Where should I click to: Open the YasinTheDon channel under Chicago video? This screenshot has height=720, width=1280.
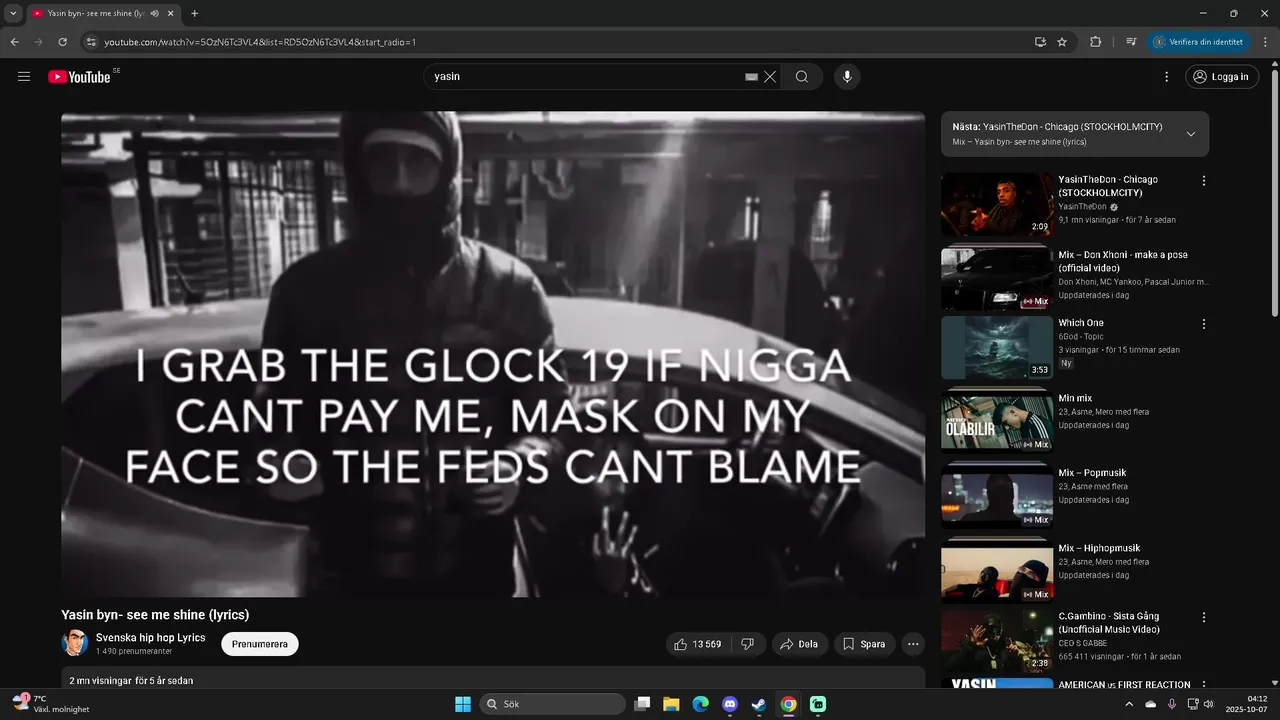(x=1082, y=206)
